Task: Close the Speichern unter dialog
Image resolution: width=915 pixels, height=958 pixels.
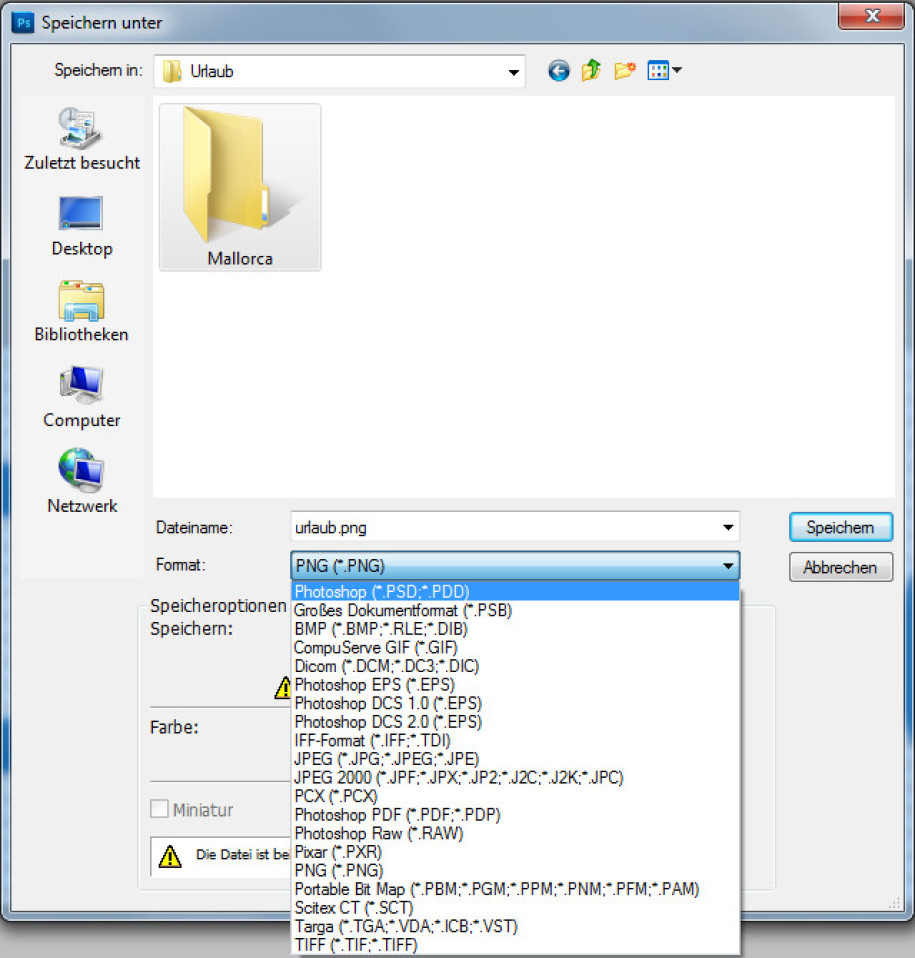Action: pos(871,15)
